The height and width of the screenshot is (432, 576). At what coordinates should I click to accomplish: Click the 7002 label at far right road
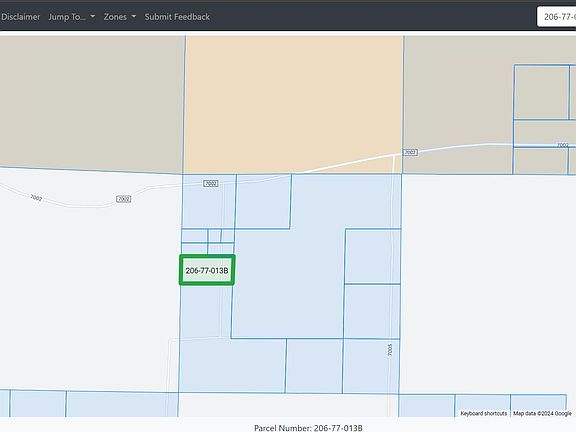[563, 145]
